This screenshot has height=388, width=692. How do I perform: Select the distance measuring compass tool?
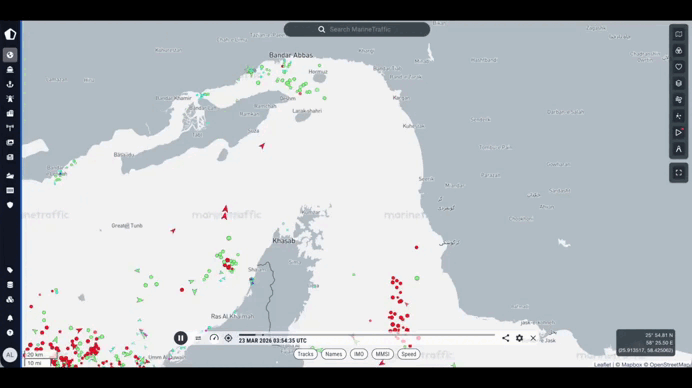[x=679, y=149]
